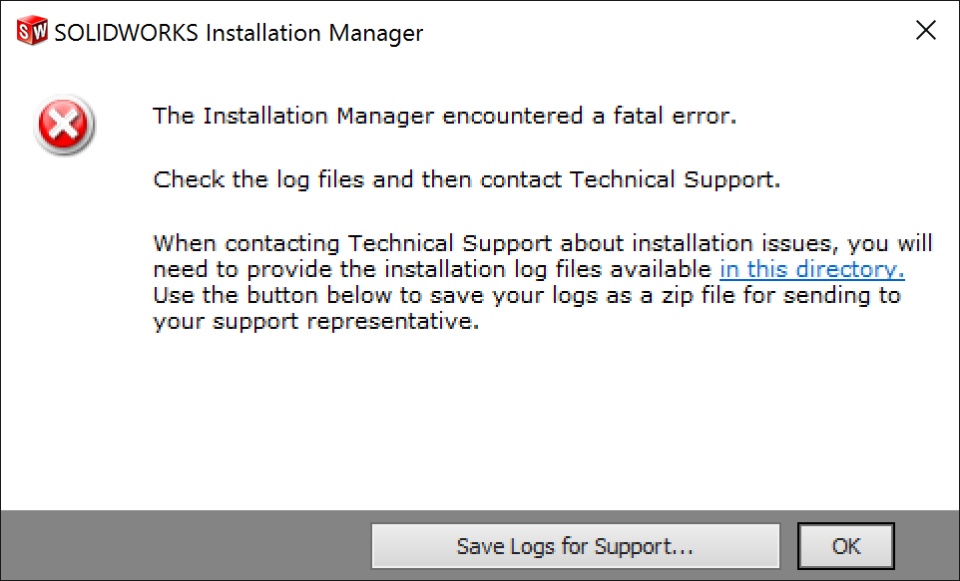Click the 'encountered a fatal error' message line
Viewport: 960px width, 581px height.
click(444, 116)
